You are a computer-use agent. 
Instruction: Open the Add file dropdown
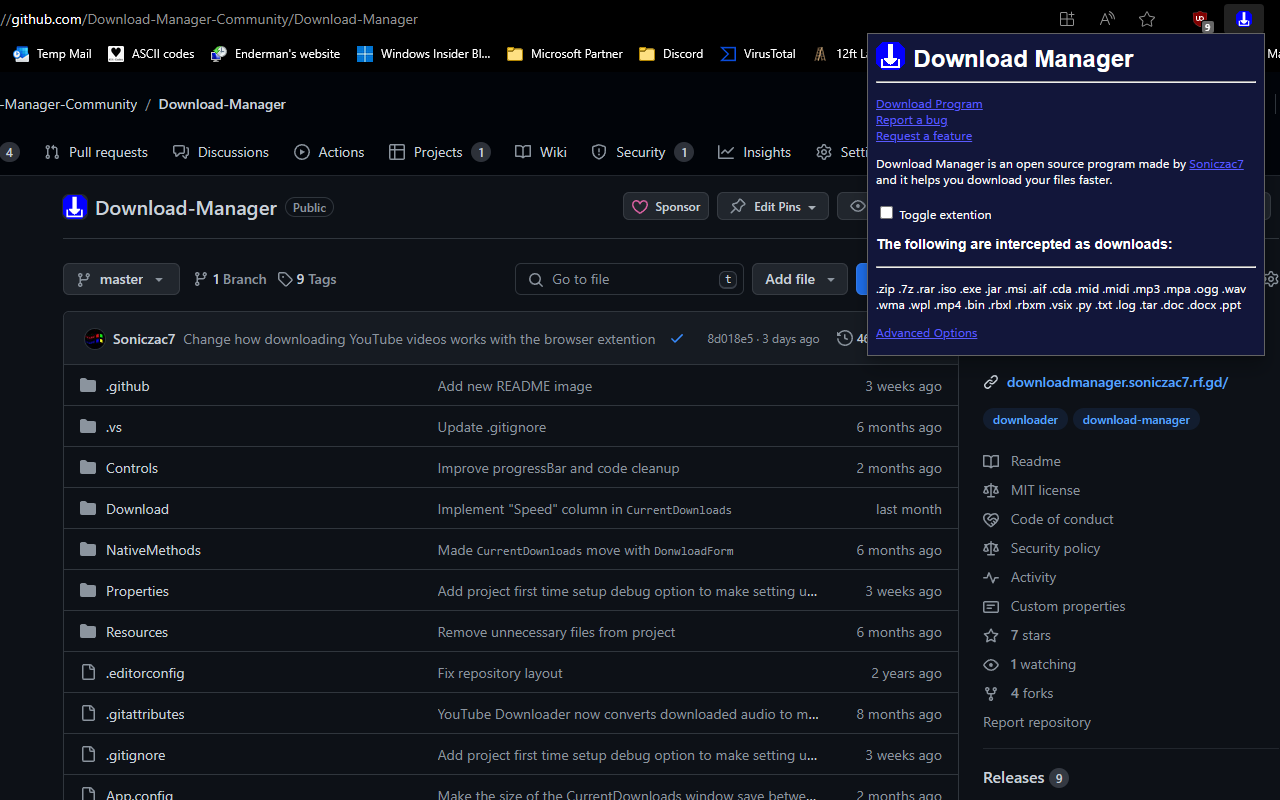800,279
